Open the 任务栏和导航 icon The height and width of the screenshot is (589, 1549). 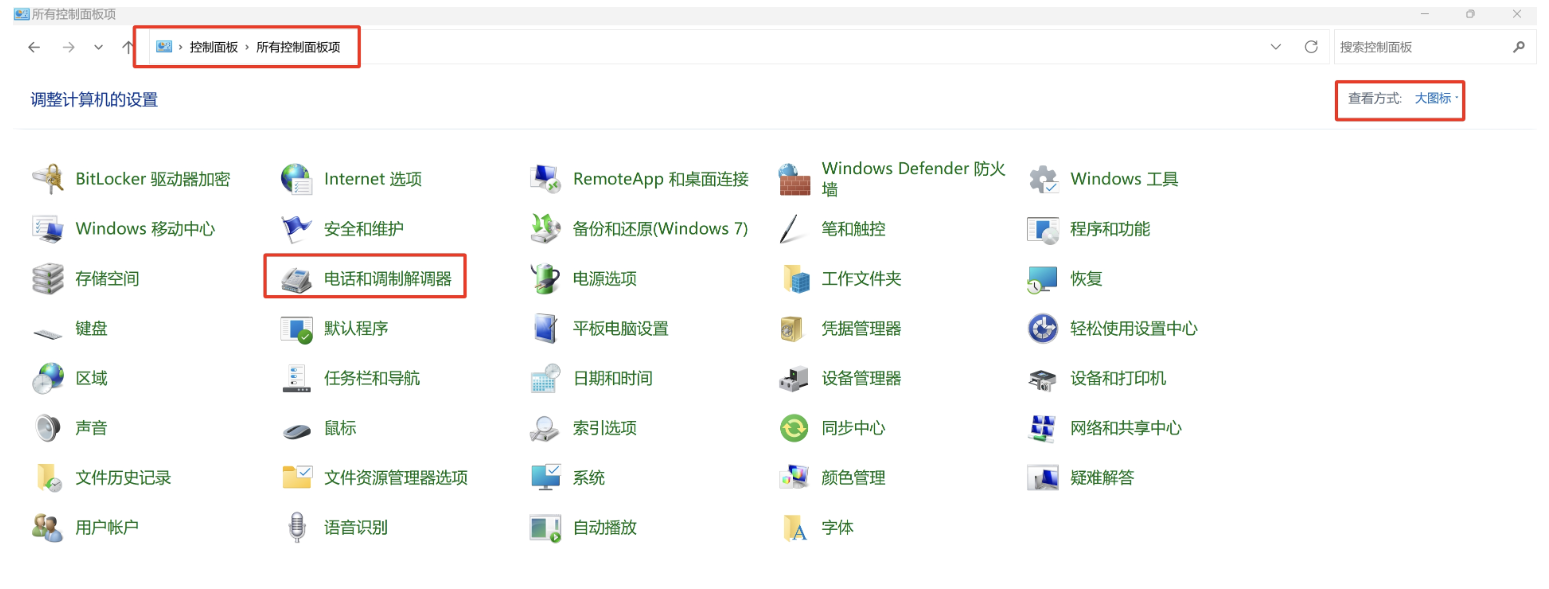pyautogui.click(x=296, y=379)
